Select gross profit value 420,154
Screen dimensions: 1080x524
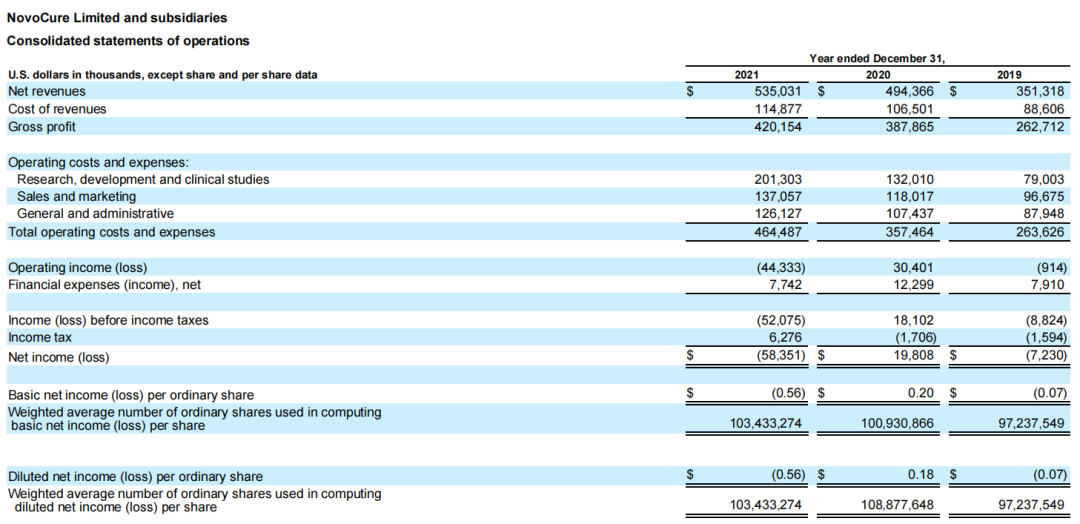tap(778, 127)
